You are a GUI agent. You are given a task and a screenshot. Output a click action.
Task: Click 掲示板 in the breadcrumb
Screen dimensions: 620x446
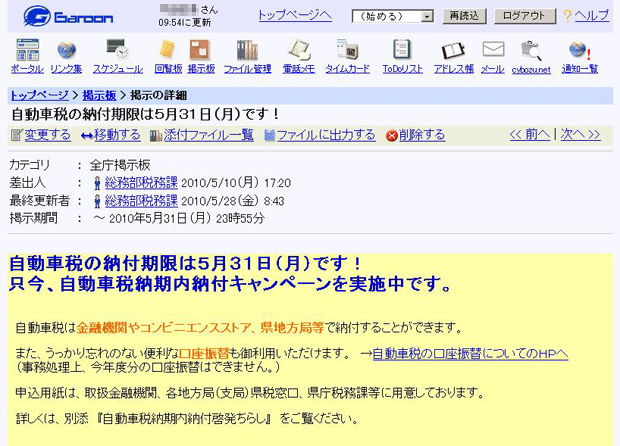(x=99, y=95)
